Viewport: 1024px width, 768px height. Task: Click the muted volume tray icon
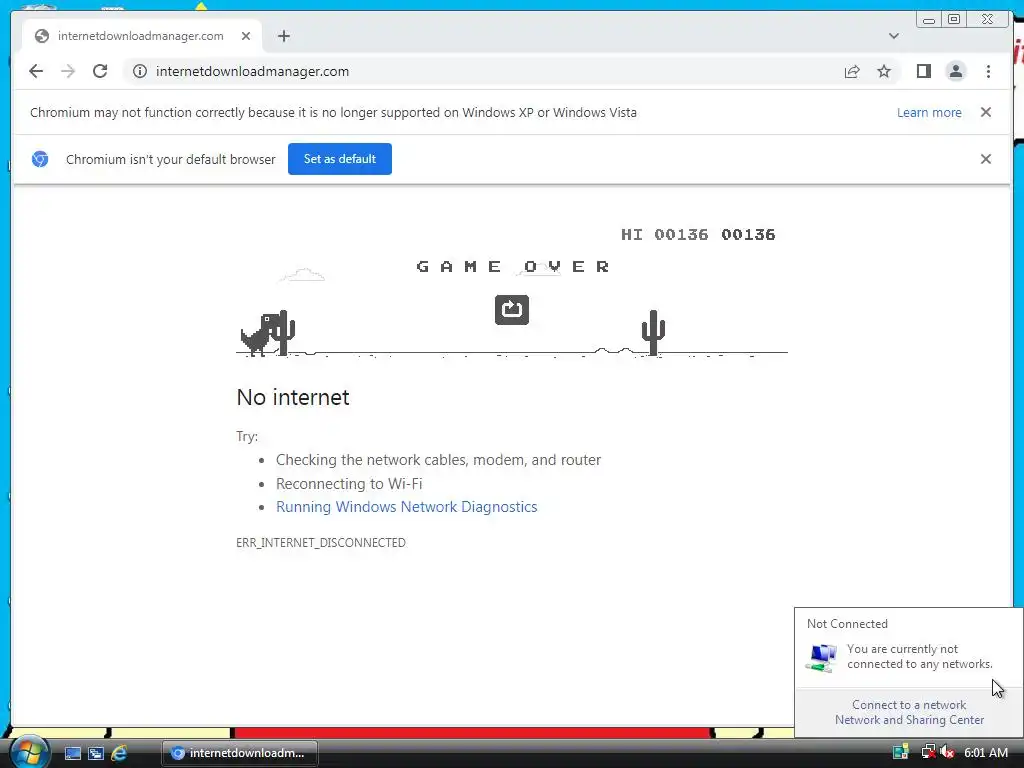[x=947, y=752]
